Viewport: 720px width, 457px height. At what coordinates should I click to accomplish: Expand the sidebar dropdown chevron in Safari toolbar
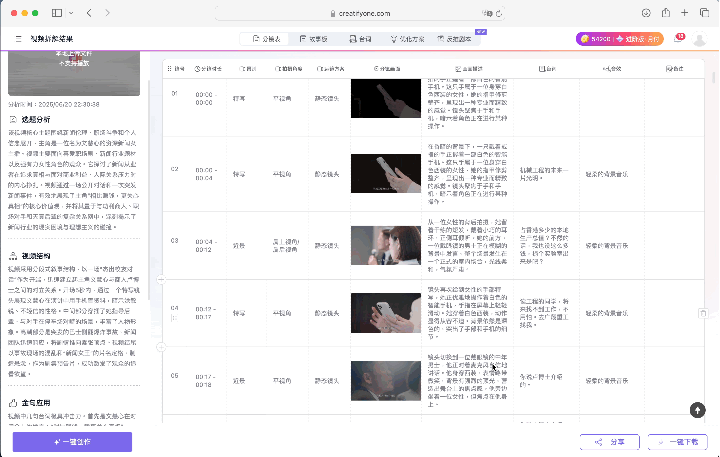(70, 13)
